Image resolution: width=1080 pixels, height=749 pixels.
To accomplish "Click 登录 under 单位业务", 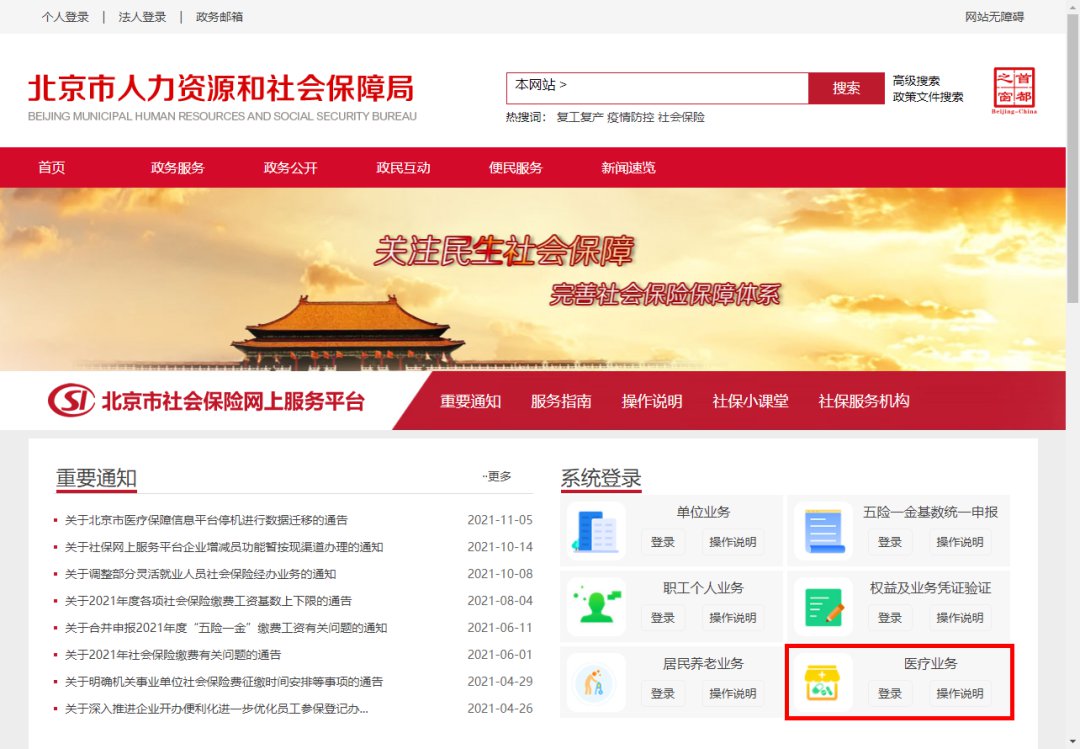I will click(663, 542).
